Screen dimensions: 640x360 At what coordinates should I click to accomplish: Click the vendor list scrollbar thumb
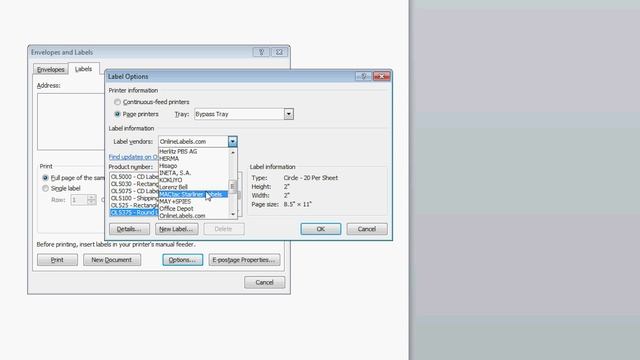[x=233, y=186]
